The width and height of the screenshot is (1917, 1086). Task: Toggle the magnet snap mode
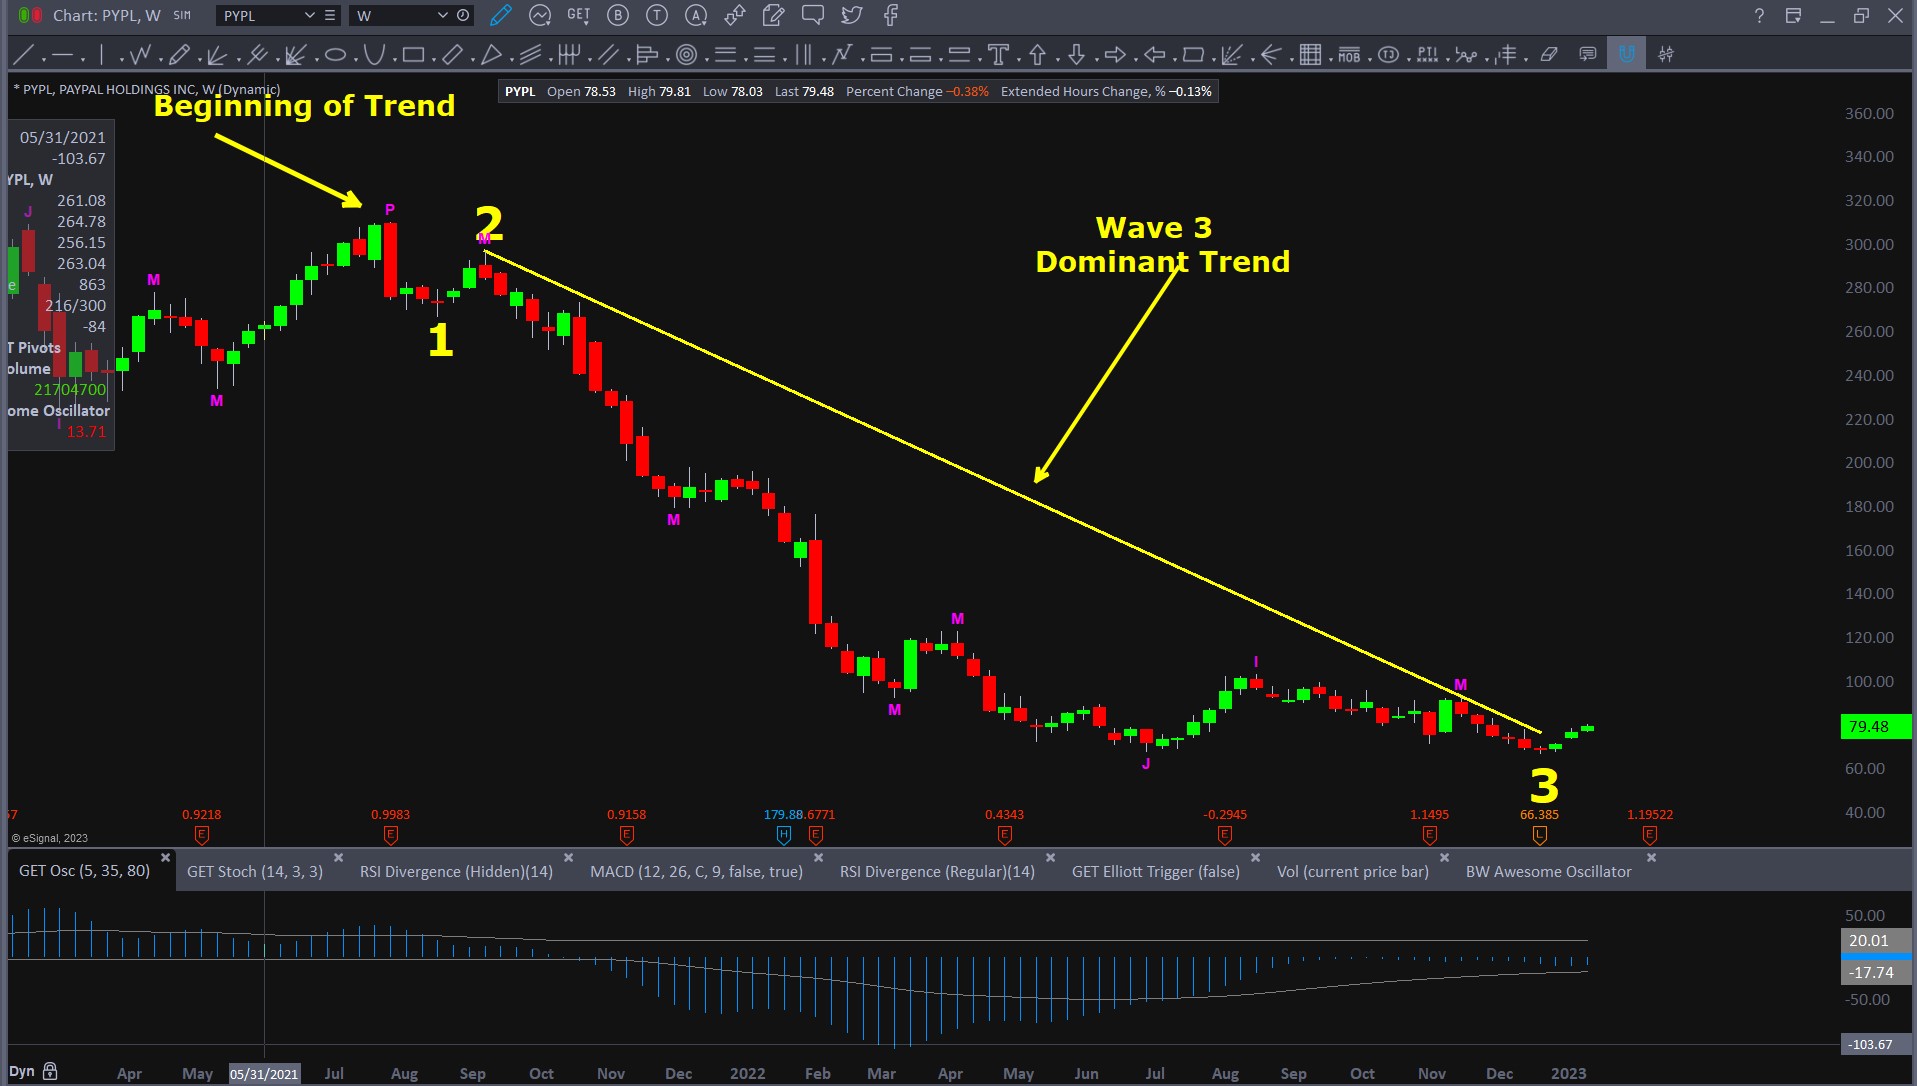[x=1626, y=55]
